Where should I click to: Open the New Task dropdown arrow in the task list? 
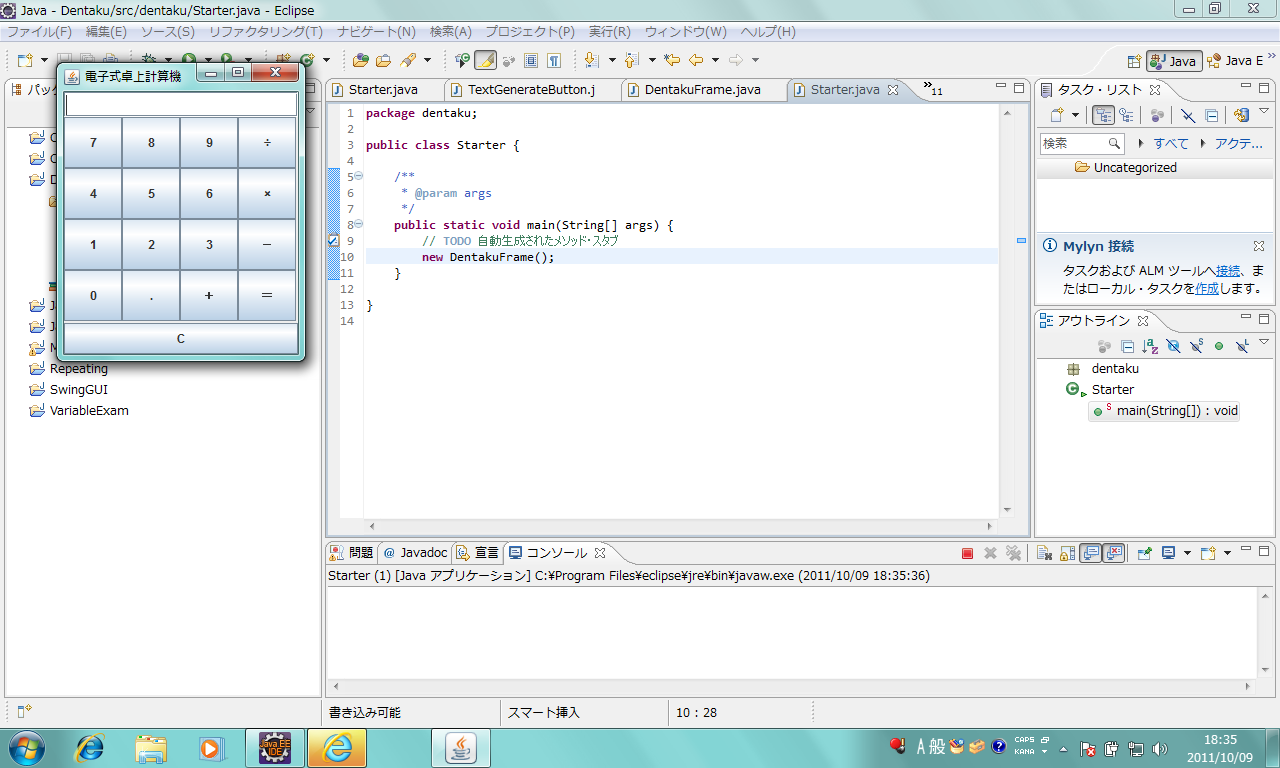pos(1075,115)
